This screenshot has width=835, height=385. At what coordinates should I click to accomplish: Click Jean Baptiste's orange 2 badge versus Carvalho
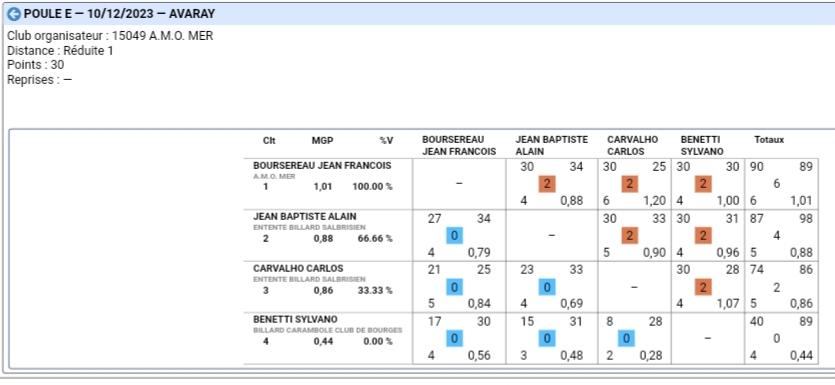point(629,236)
